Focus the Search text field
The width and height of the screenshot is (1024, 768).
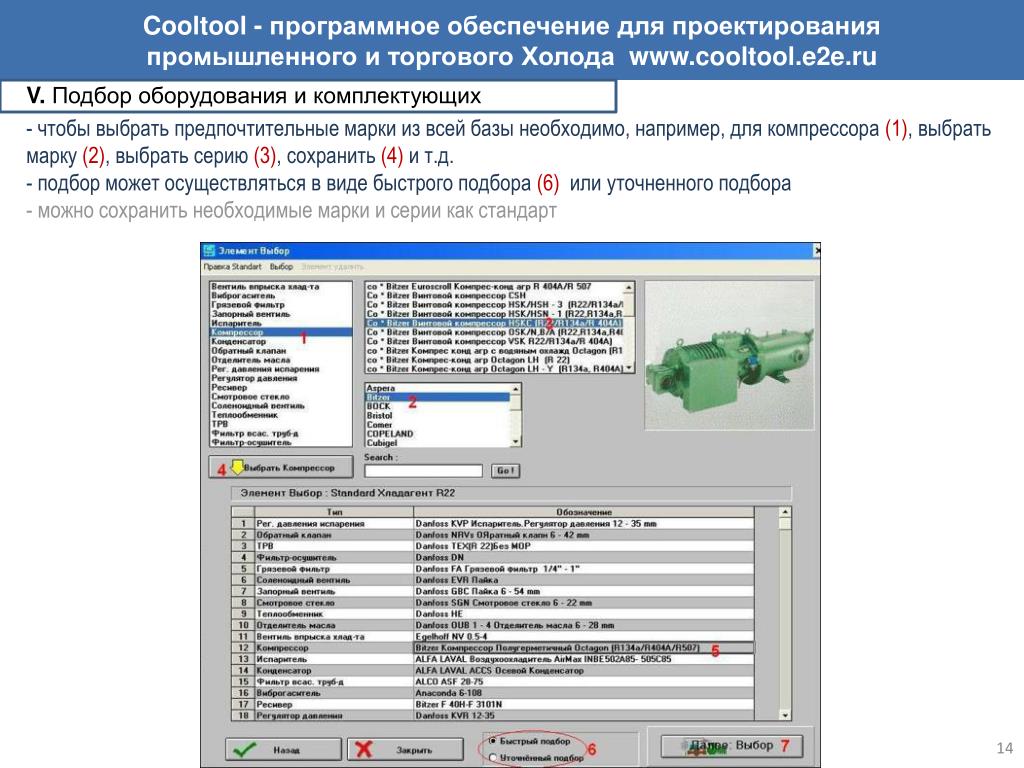tap(423, 471)
